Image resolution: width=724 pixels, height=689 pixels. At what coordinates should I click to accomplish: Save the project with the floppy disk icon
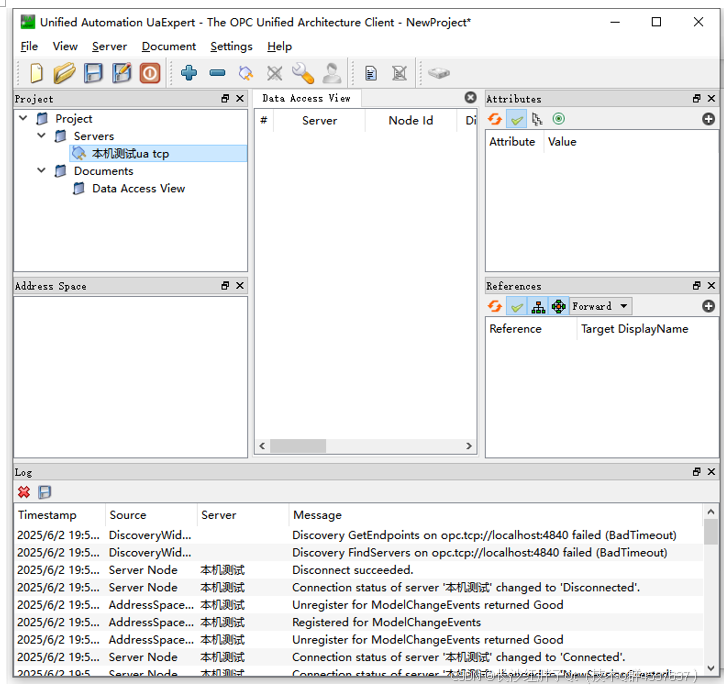[x=93, y=73]
